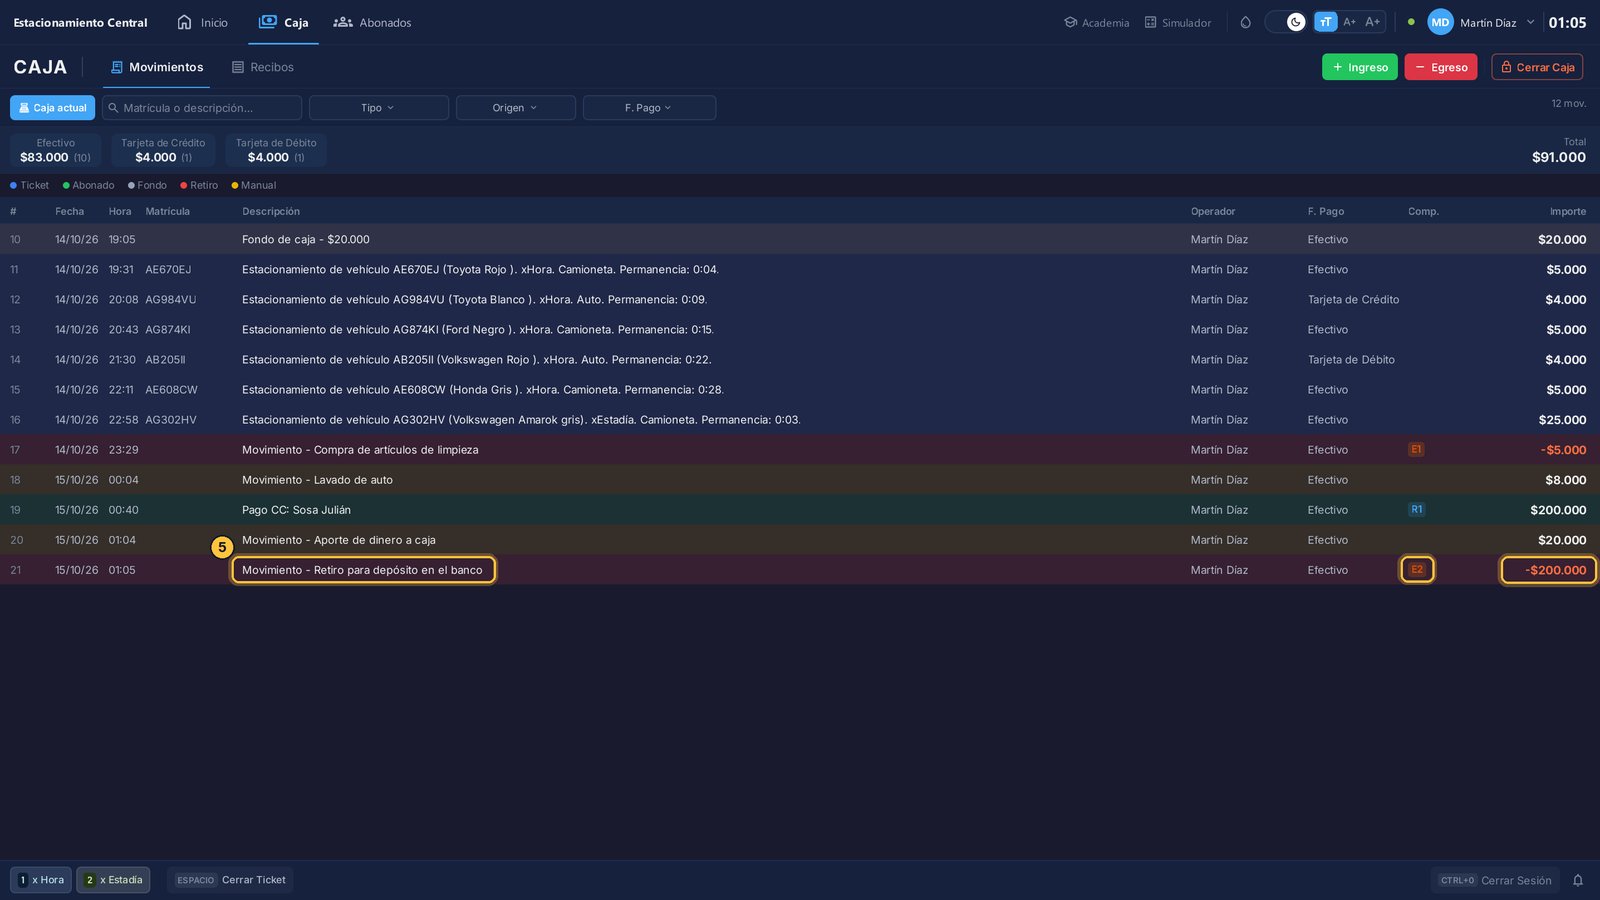The width and height of the screenshot is (1600, 900).
Task: Click the green Ingreso button
Action: coord(1359,67)
